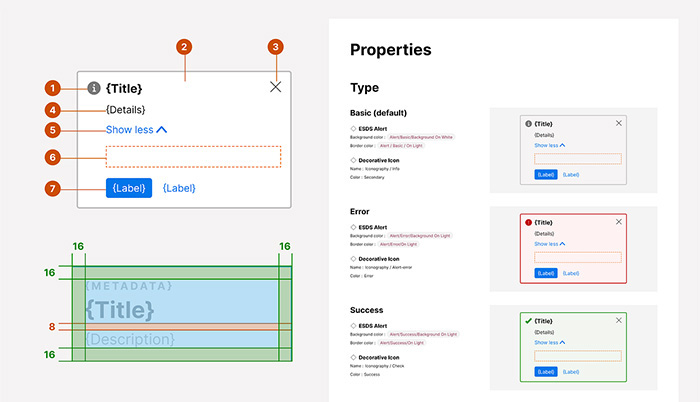Click the info icon beside the large {Title}

(94, 88)
